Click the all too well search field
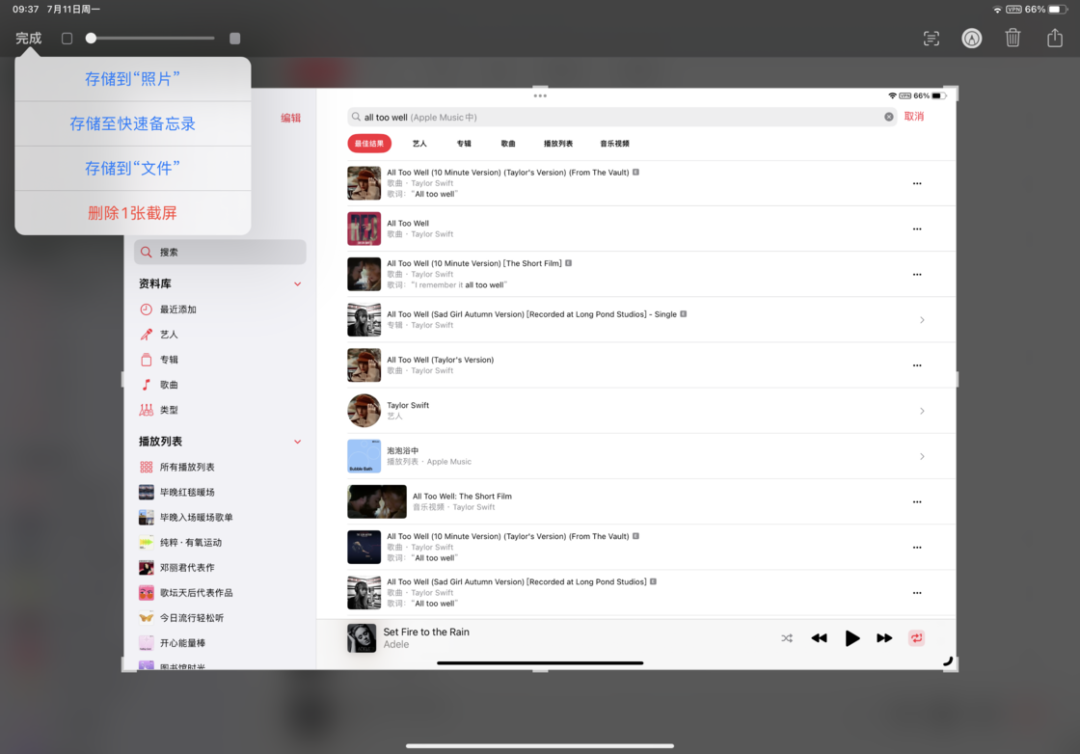The image size is (1080, 754). [622, 117]
